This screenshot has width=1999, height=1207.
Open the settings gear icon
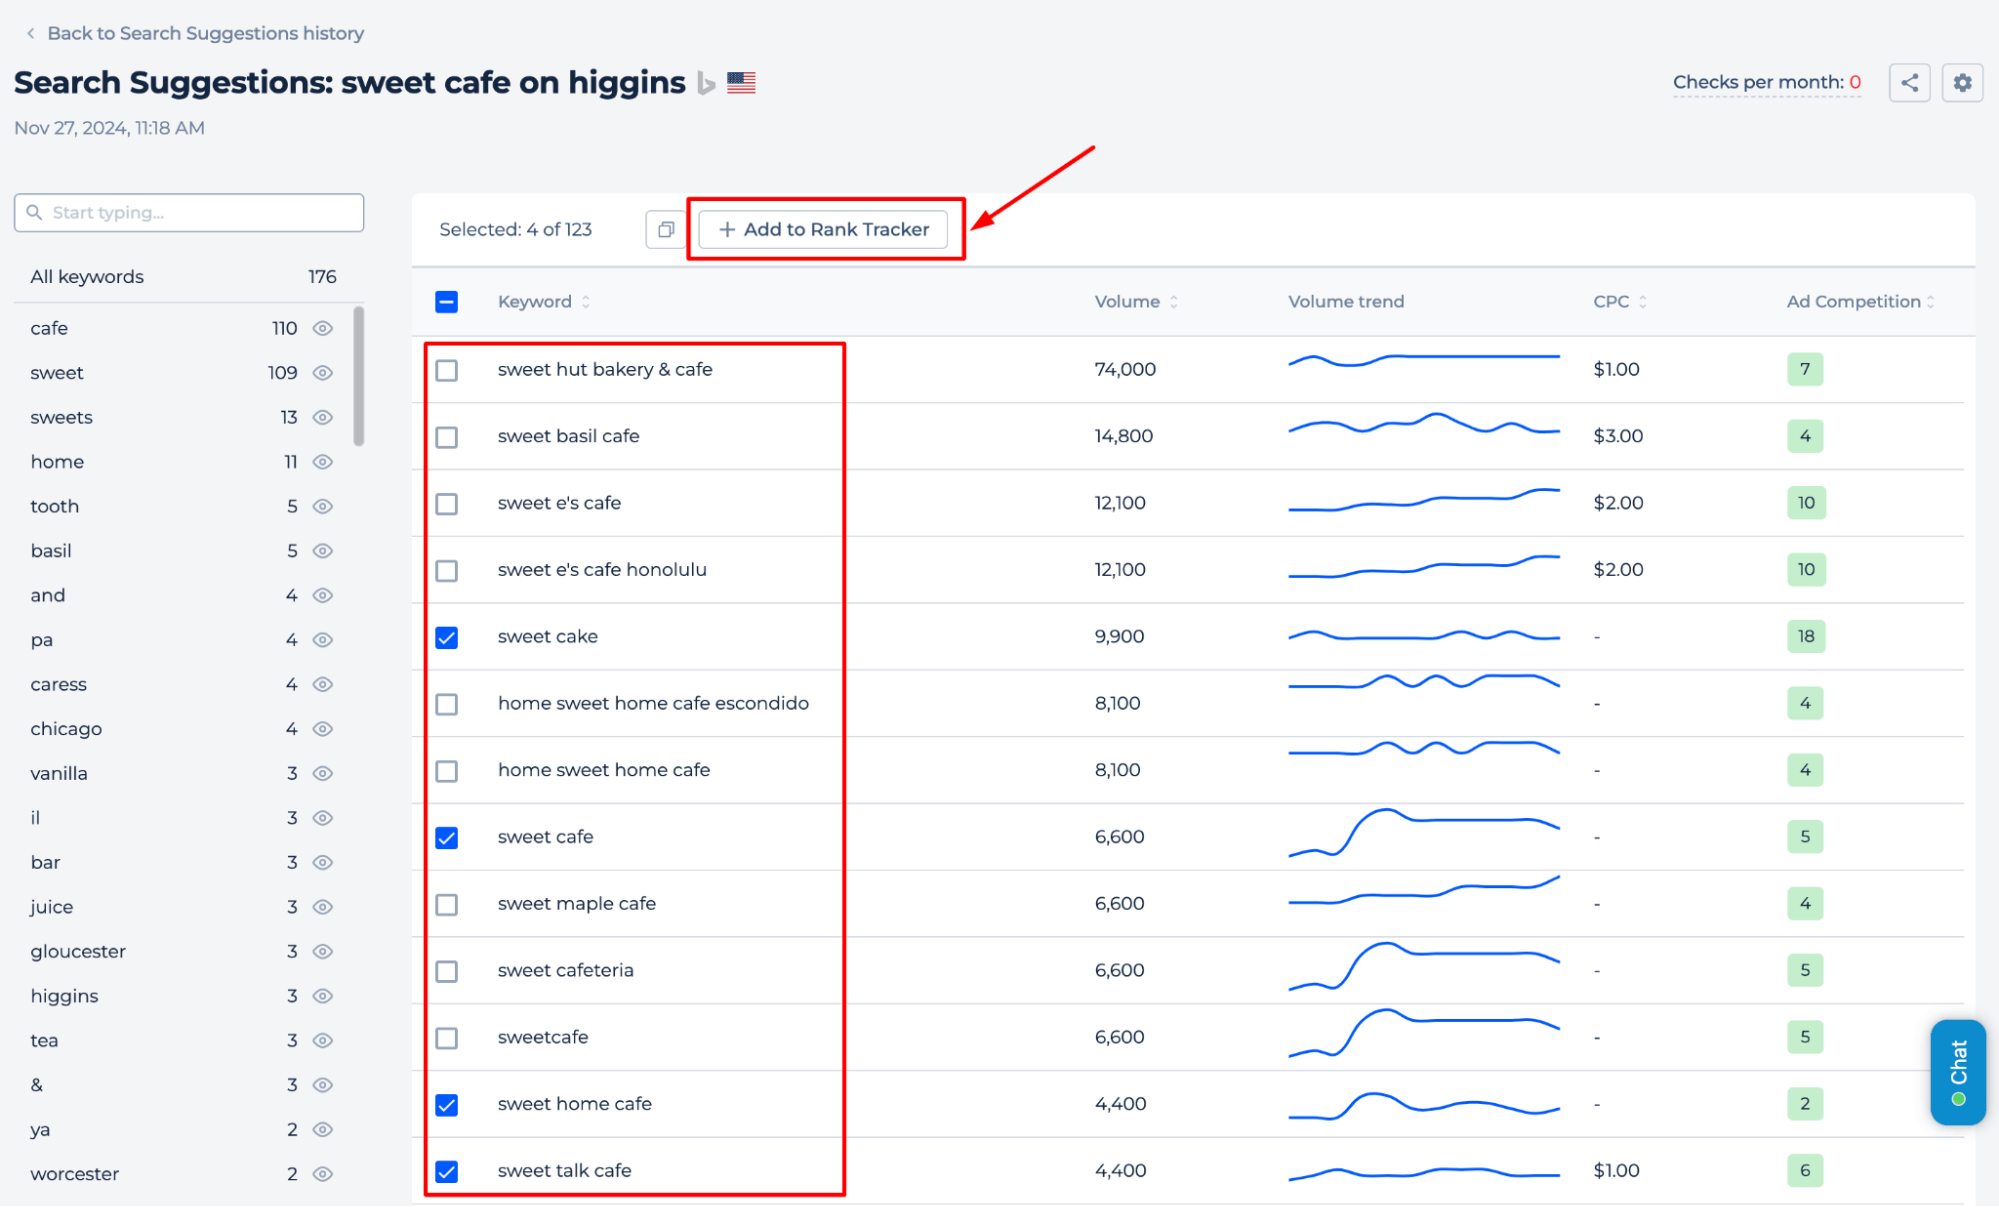point(1962,81)
